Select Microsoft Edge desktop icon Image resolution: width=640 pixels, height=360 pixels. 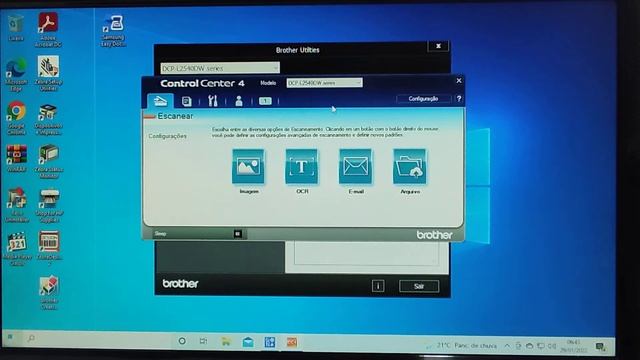16,74
